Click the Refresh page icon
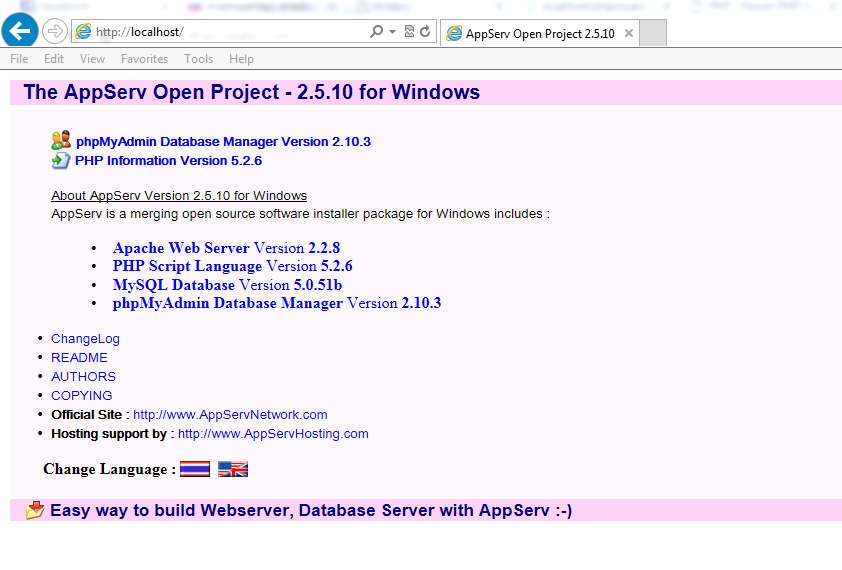Screen dimensions: 842x570 (x=425, y=31)
